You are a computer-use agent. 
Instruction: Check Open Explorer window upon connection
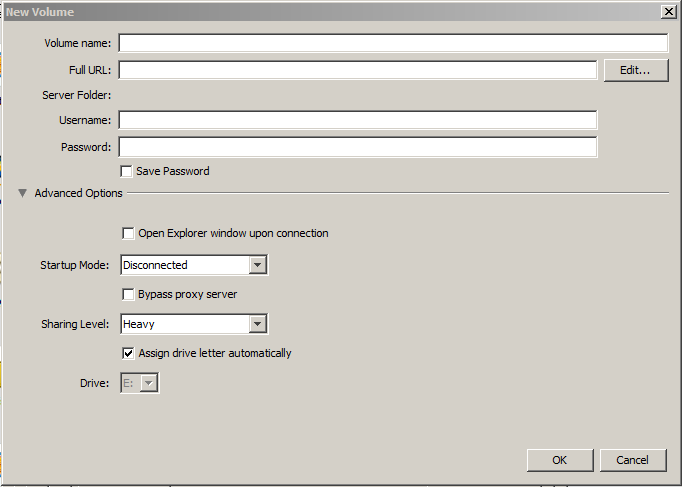[x=128, y=233]
